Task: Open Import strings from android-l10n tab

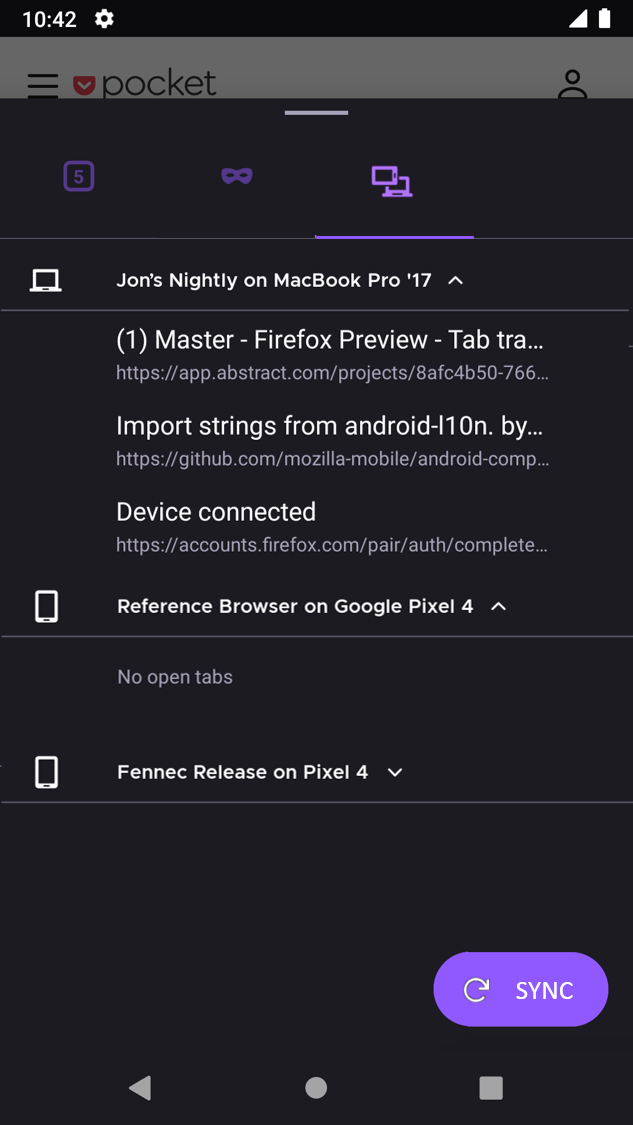Action: pos(330,440)
